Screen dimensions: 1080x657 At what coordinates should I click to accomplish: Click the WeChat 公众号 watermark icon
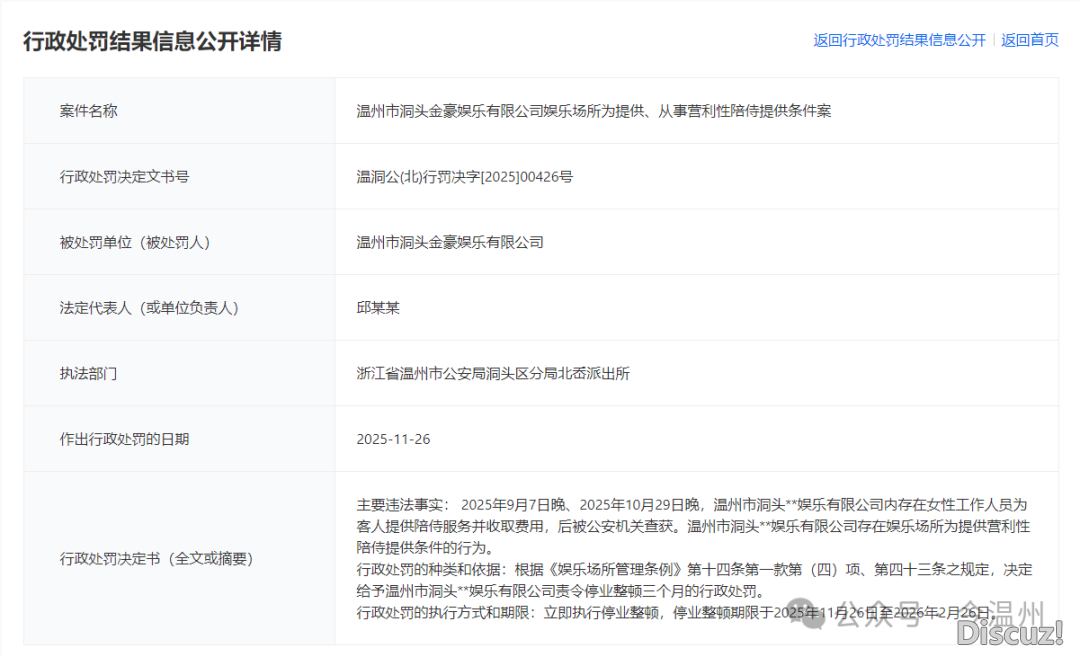coord(815,615)
